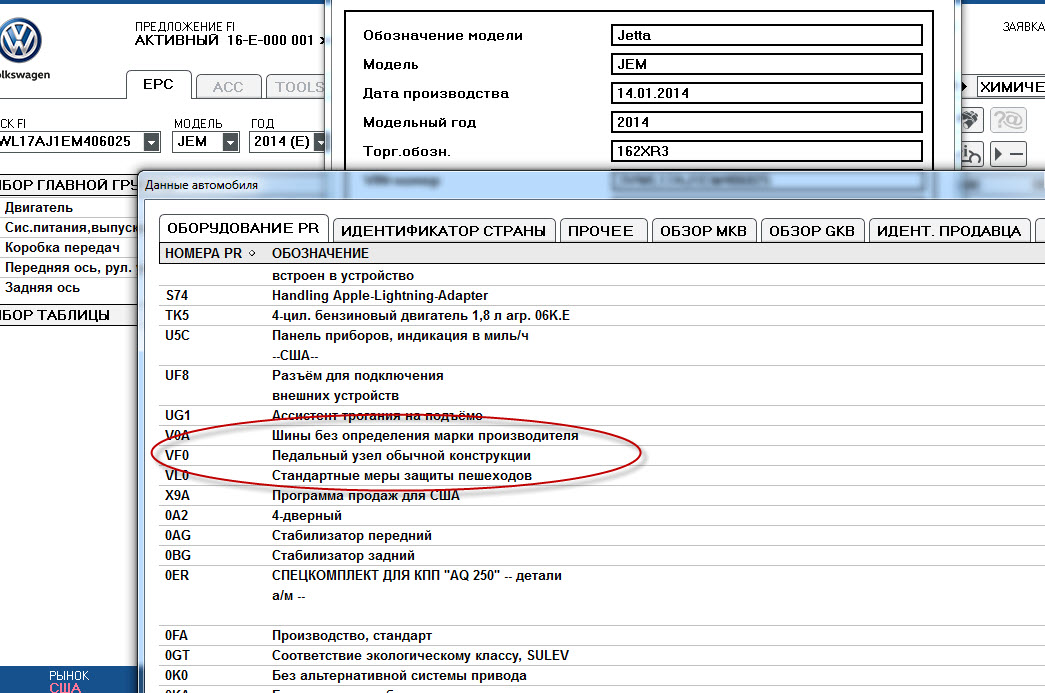Click the black triangle beside ХИМИЧЕ field
1045x693 pixels.
pyautogui.click(x=964, y=87)
